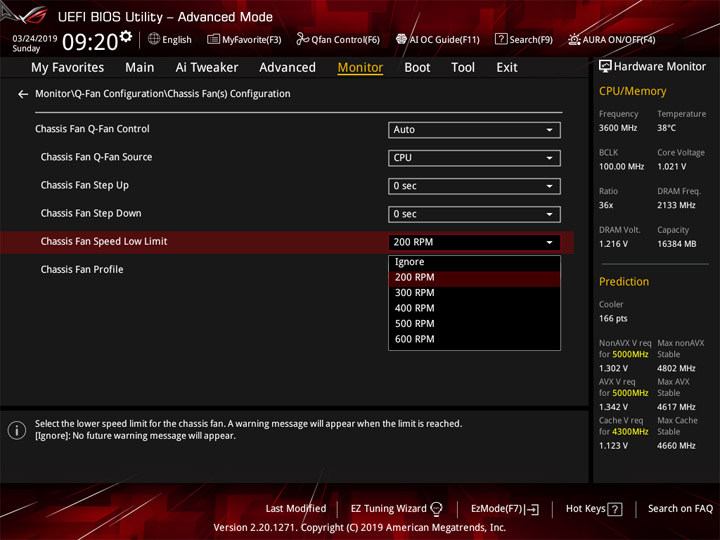Select 300 RPM option
This screenshot has height=540, width=720.
tap(474, 293)
